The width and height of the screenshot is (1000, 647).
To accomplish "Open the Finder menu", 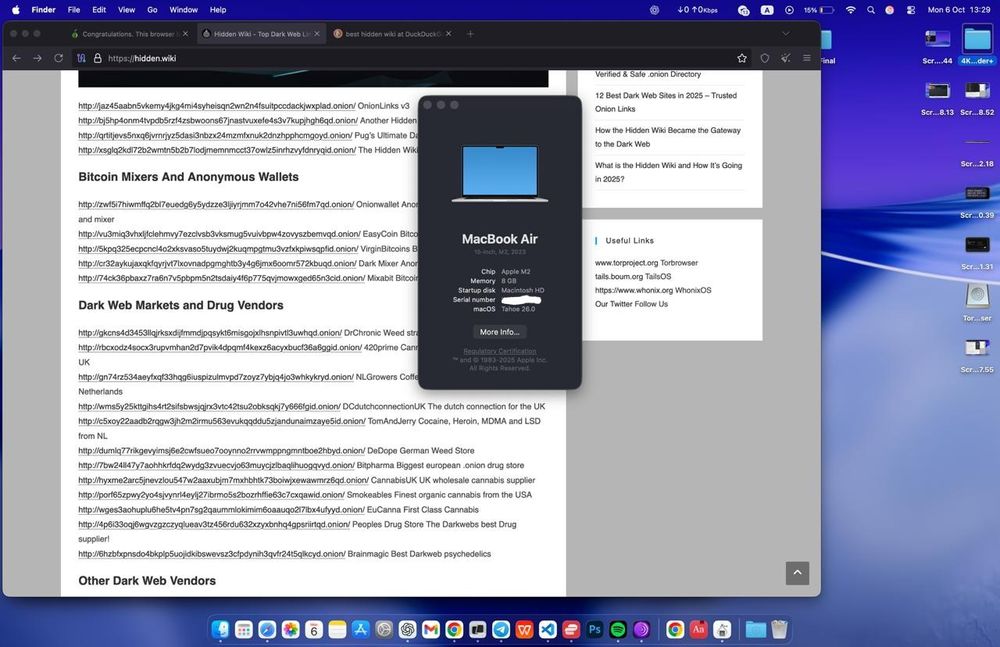I will (43, 10).
